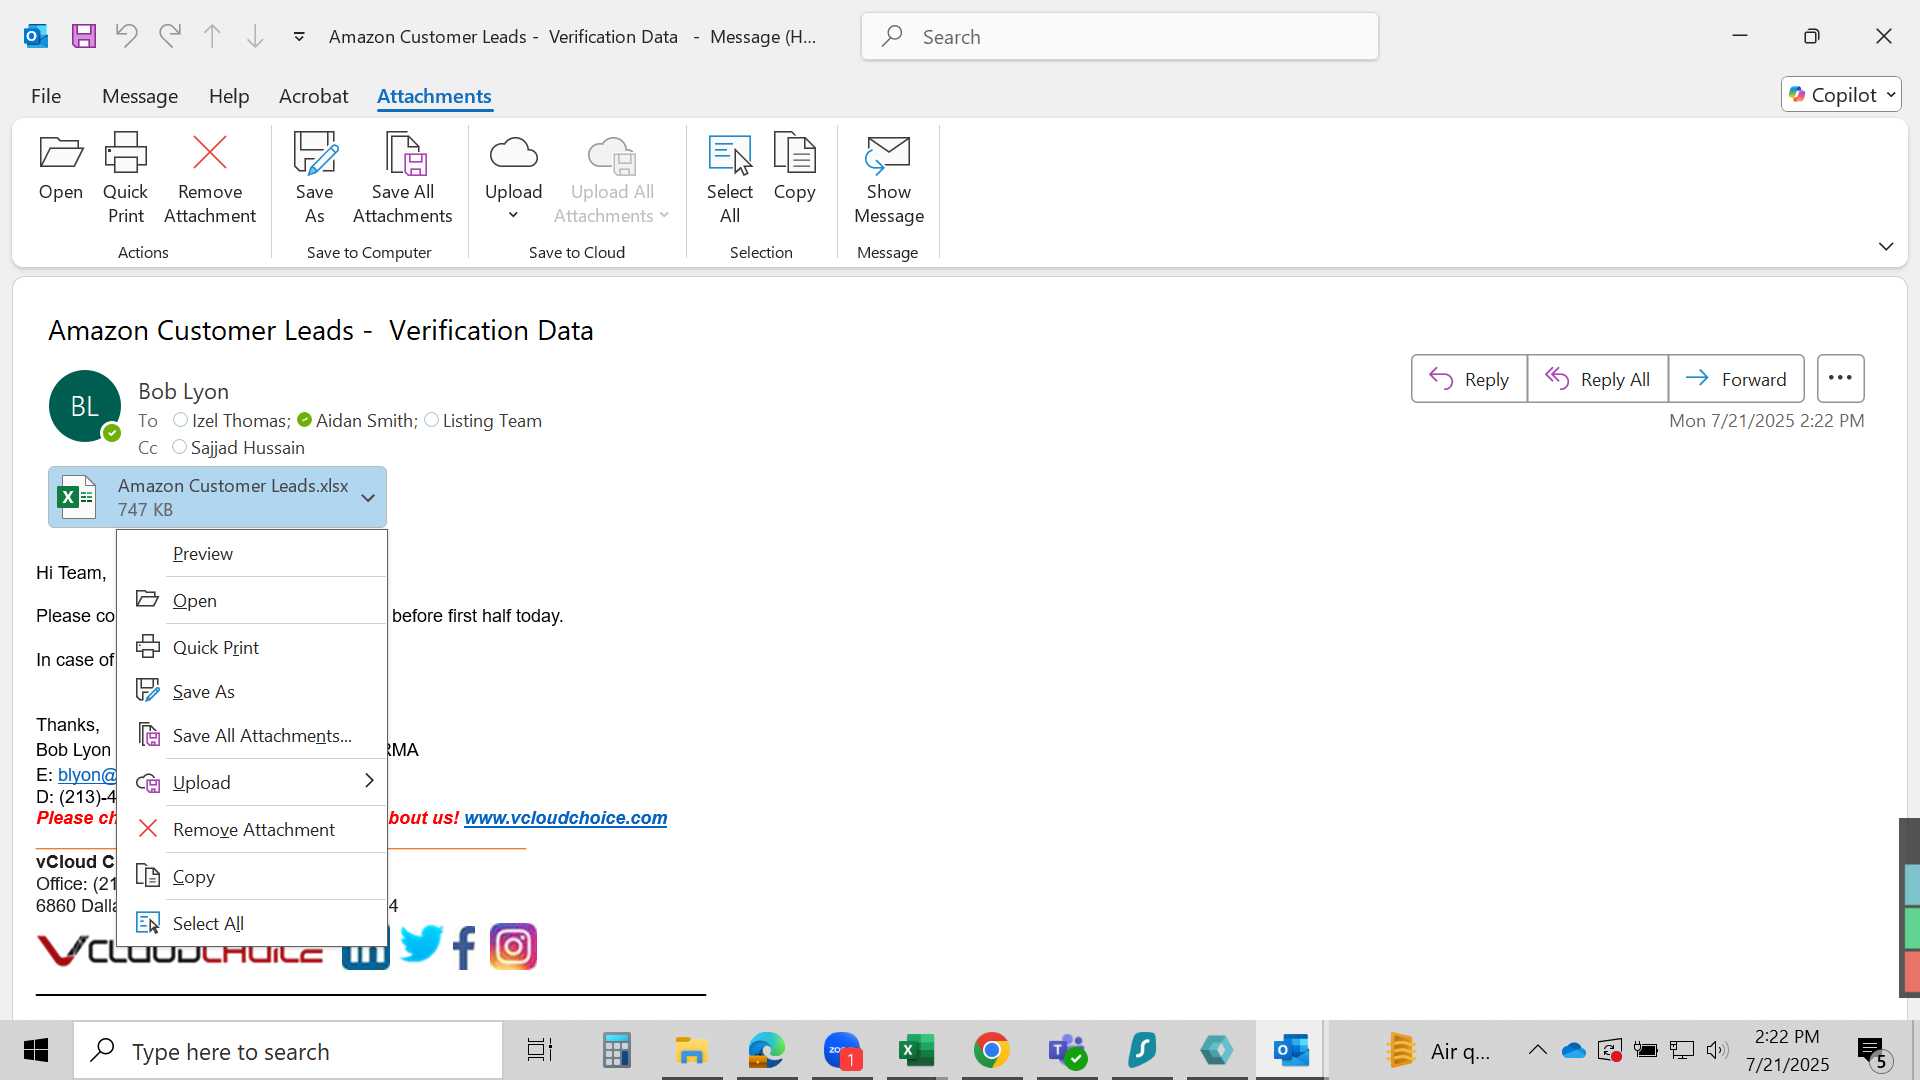Open the Customize Quick Access Toolbar dropdown
This screenshot has height=1080, width=1920.
tap(299, 37)
